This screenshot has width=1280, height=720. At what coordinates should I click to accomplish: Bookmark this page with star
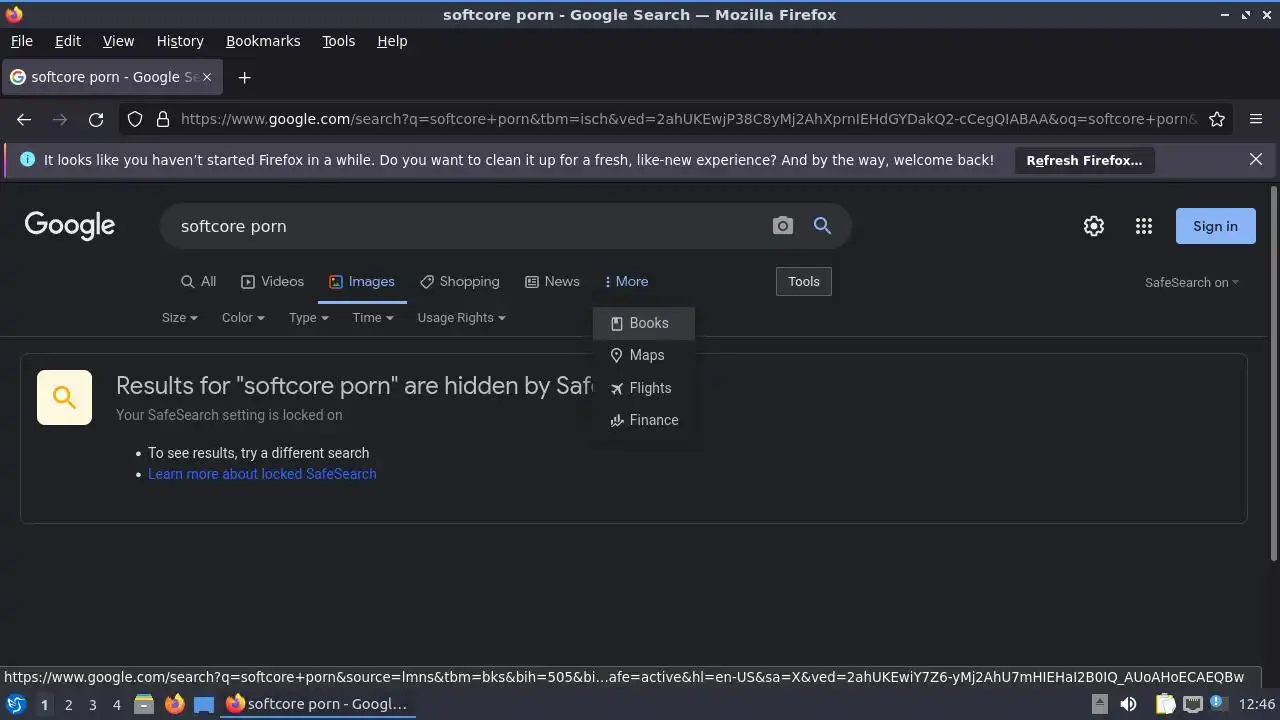[x=1217, y=119]
